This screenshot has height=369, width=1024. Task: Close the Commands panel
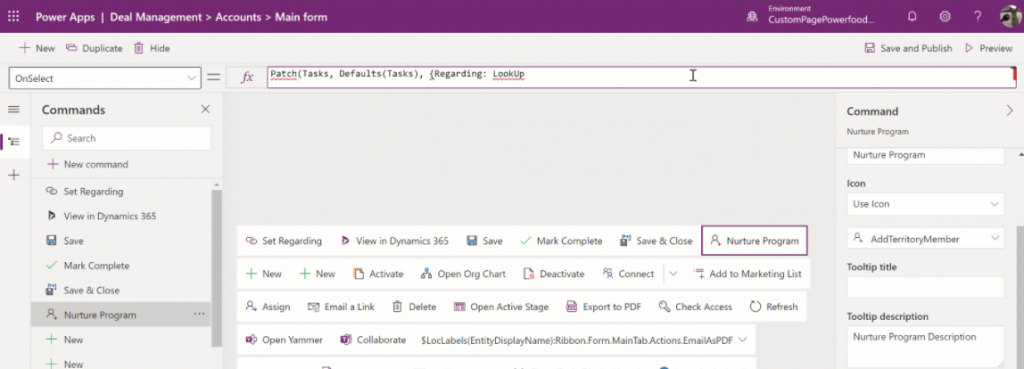(x=205, y=110)
